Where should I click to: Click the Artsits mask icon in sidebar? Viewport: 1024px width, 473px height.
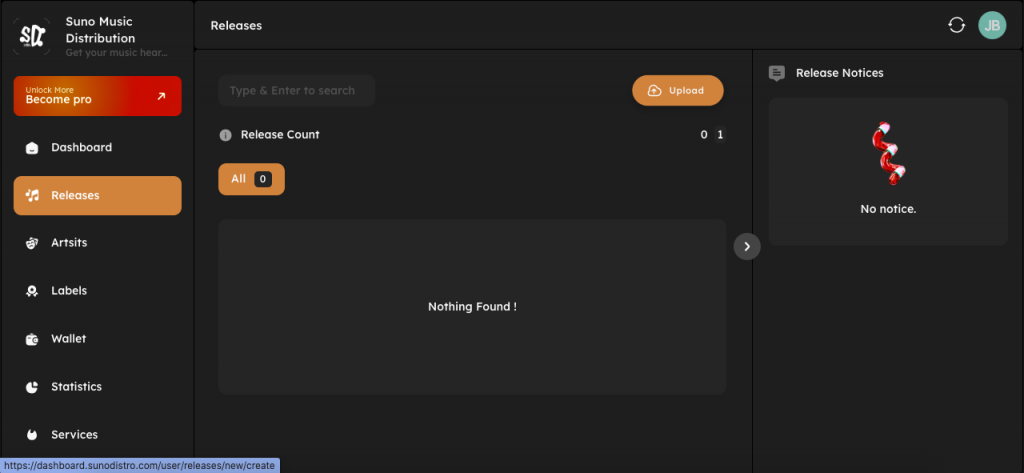[x=32, y=243]
